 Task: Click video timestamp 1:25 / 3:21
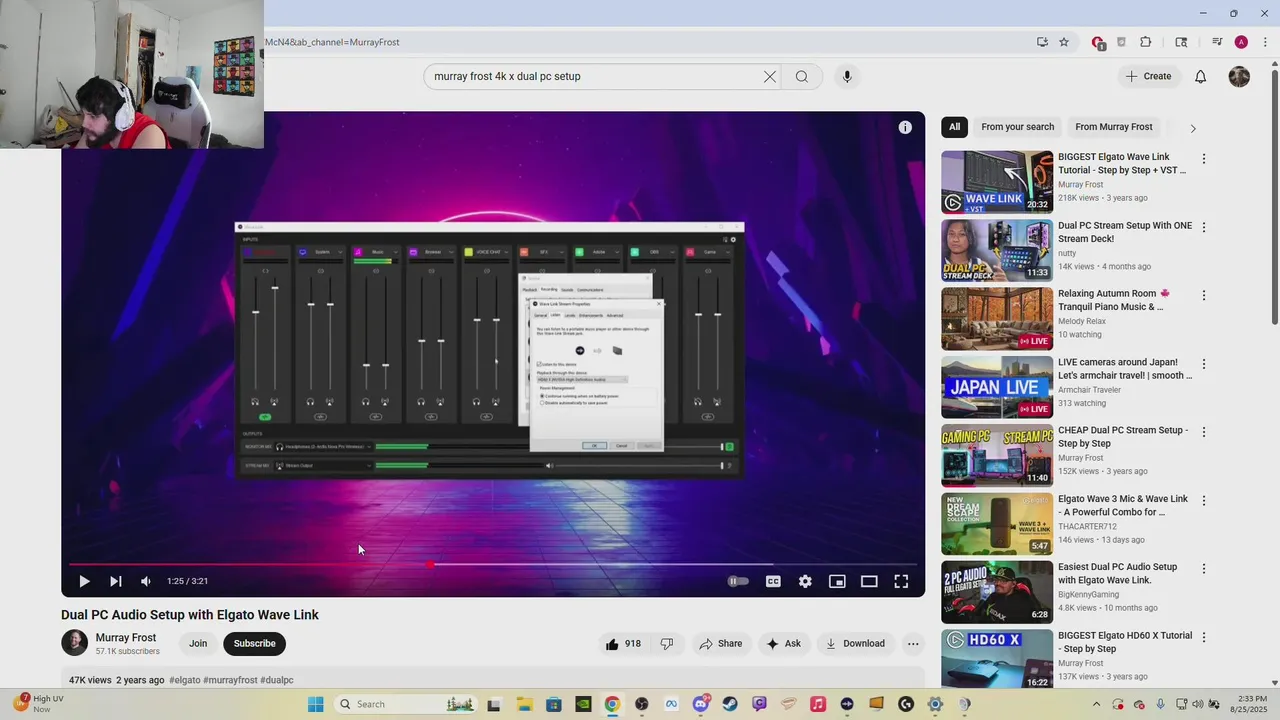point(187,581)
